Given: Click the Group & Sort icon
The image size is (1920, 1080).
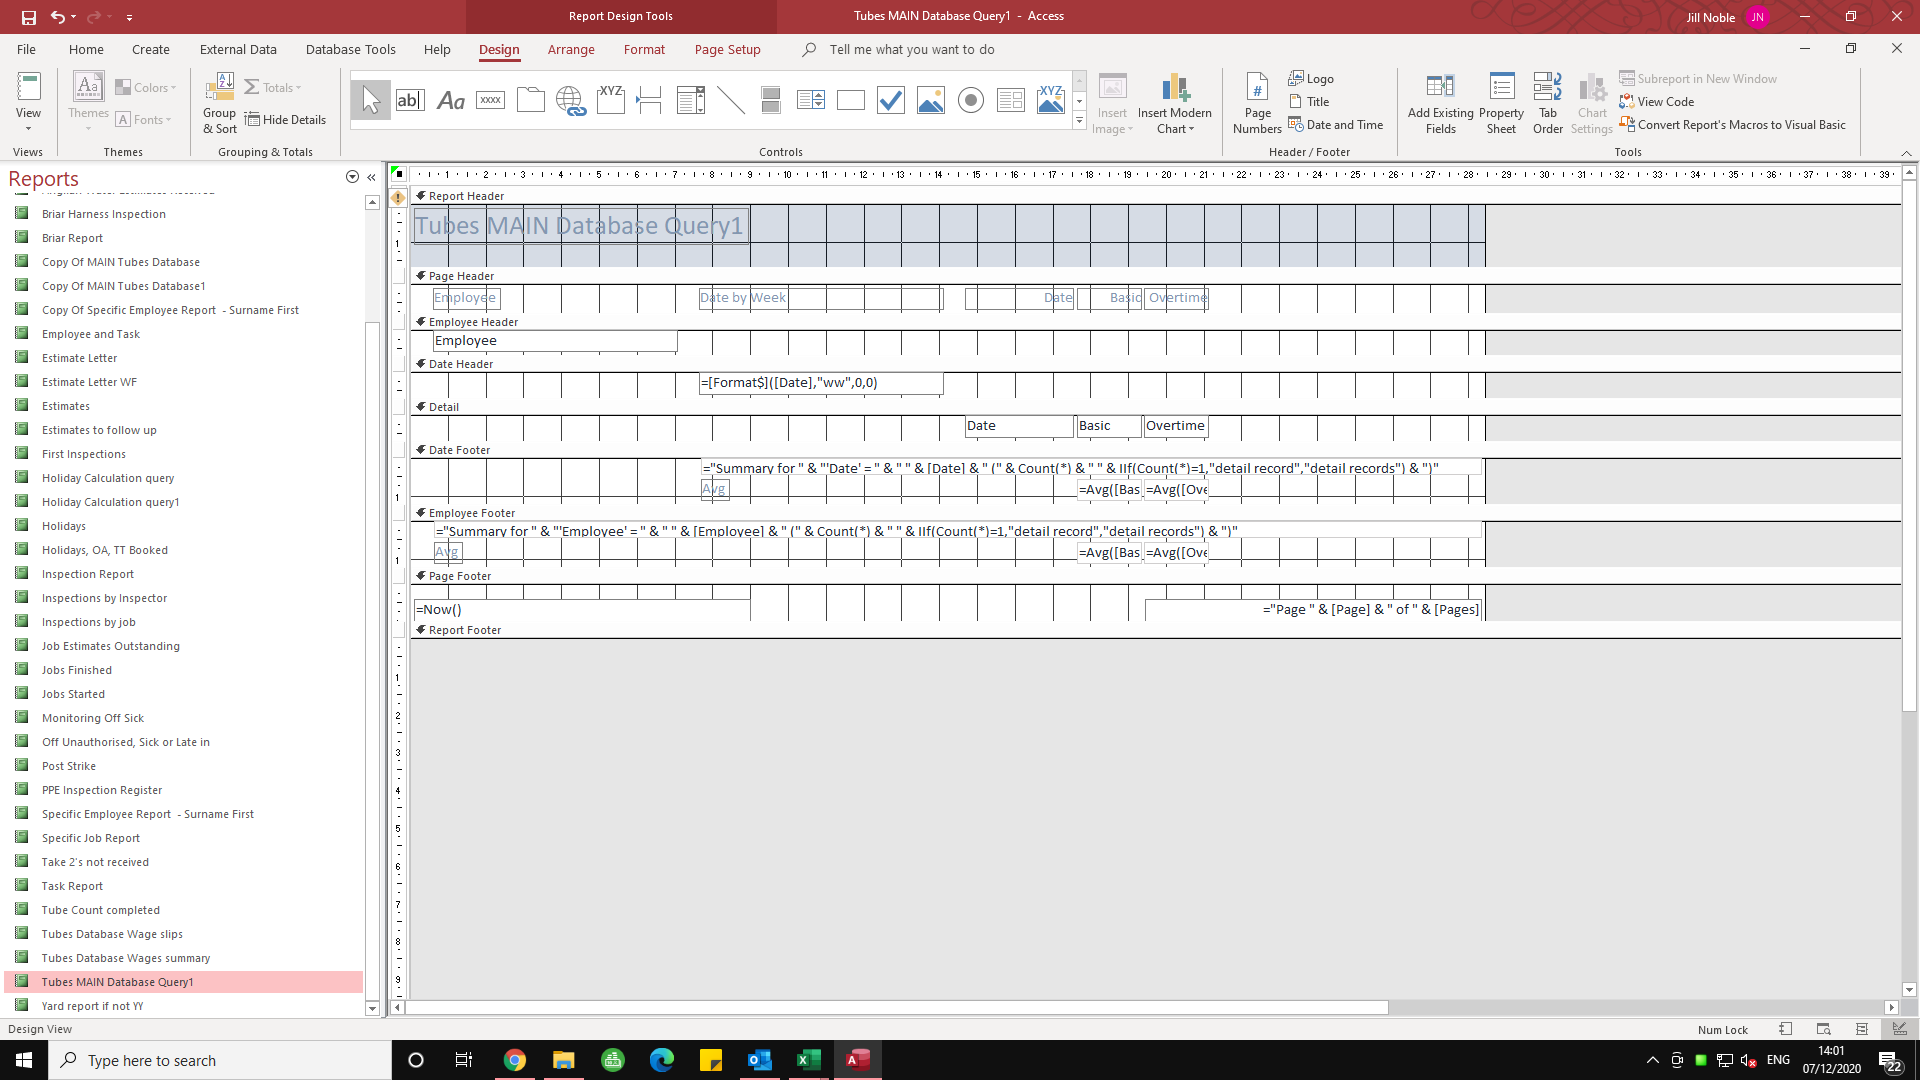Looking at the screenshot, I should 219,88.
